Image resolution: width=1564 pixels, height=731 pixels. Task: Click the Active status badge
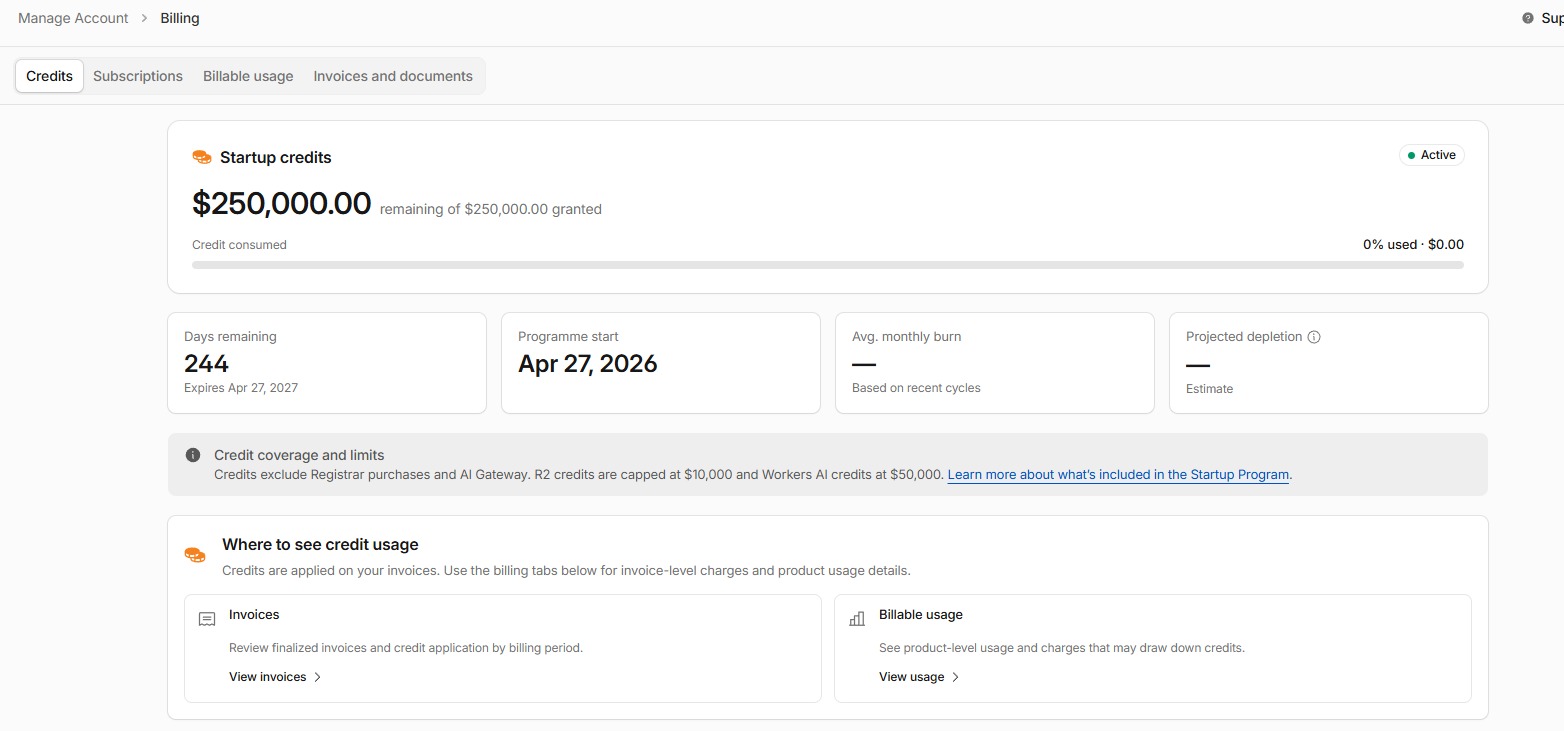[1431, 155]
